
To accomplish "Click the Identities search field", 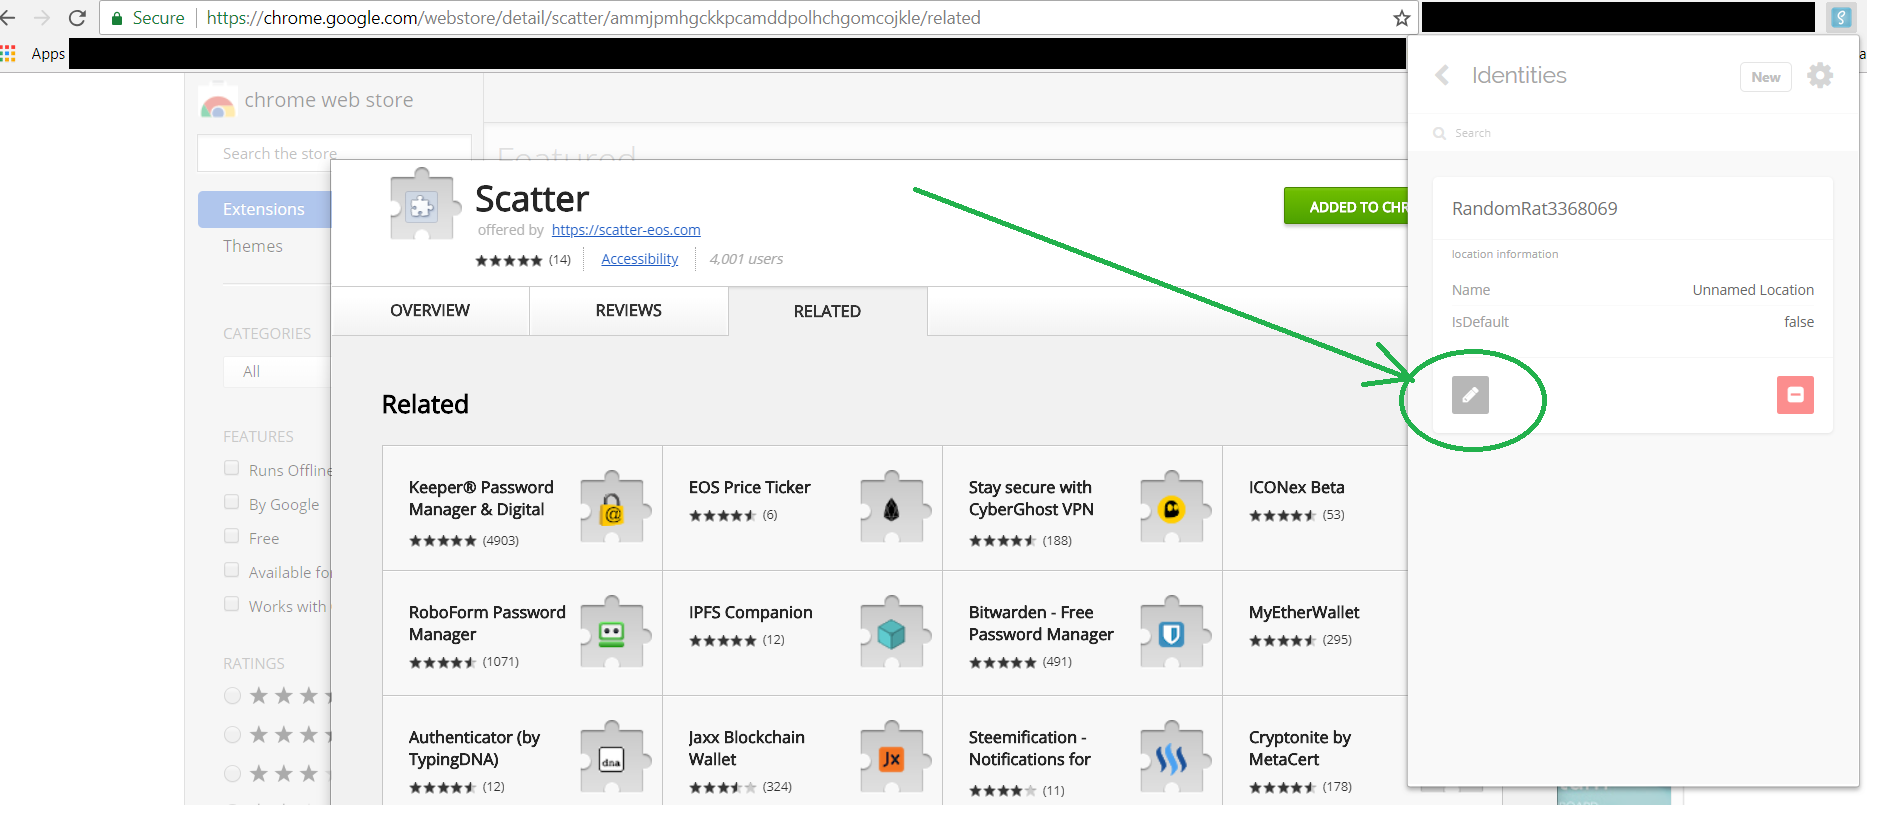I will [1632, 133].
